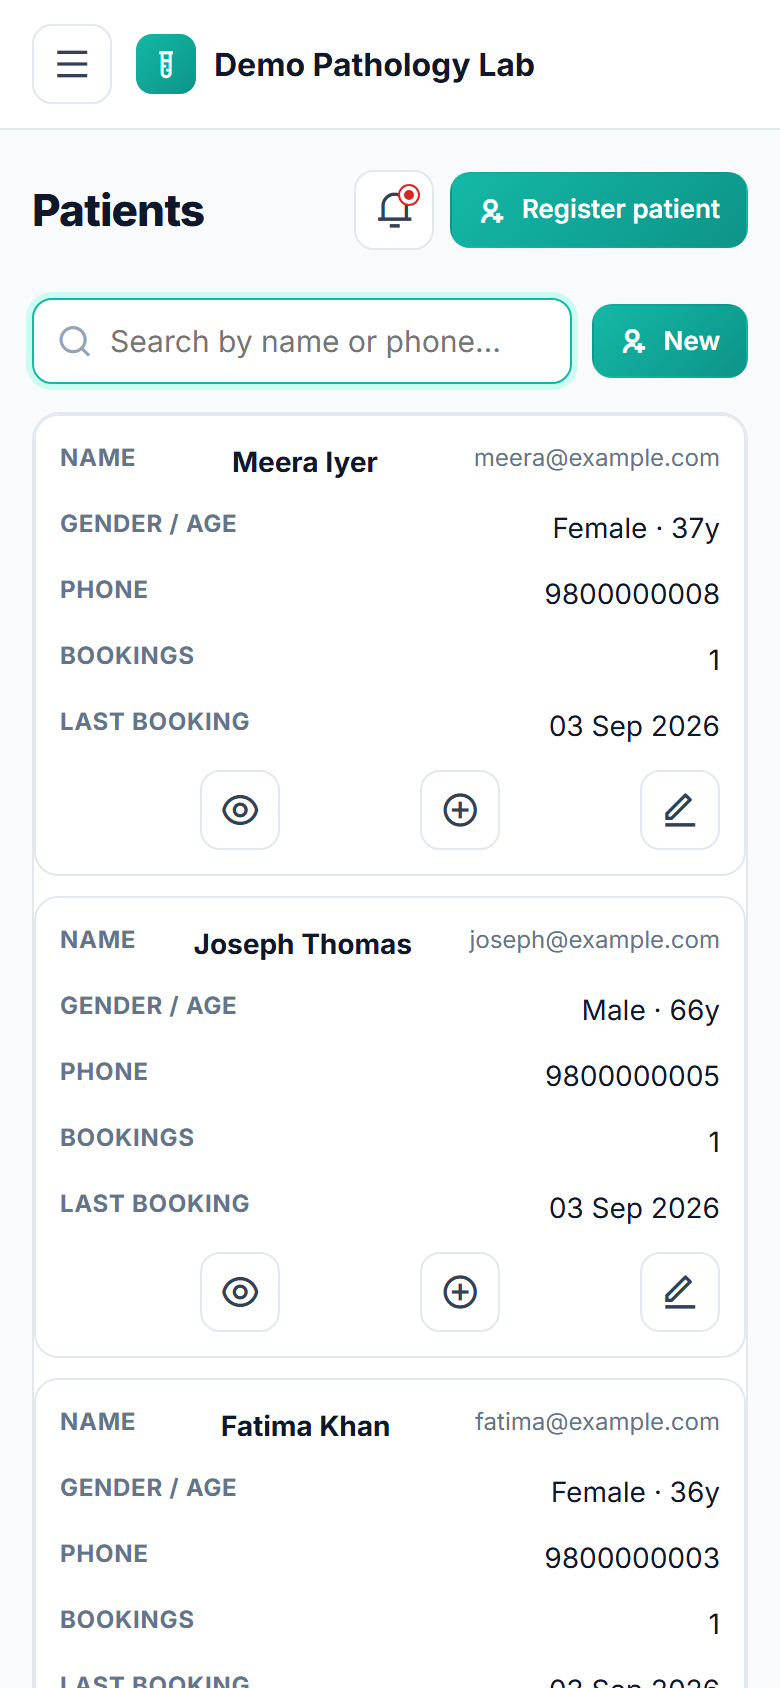The height and width of the screenshot is (1688, 780).
Task: Click meera@example.com email address
Action: coord(597,458)
